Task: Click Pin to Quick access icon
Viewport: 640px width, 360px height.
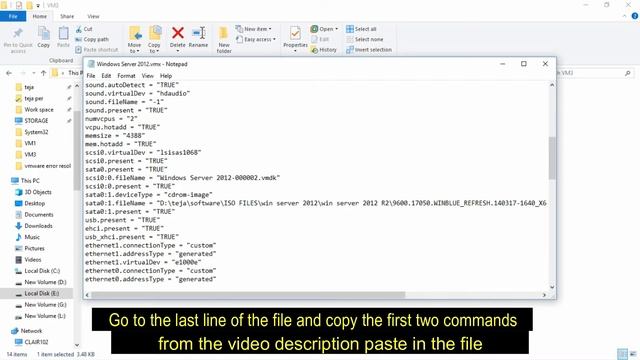Action: pos(18,33)
